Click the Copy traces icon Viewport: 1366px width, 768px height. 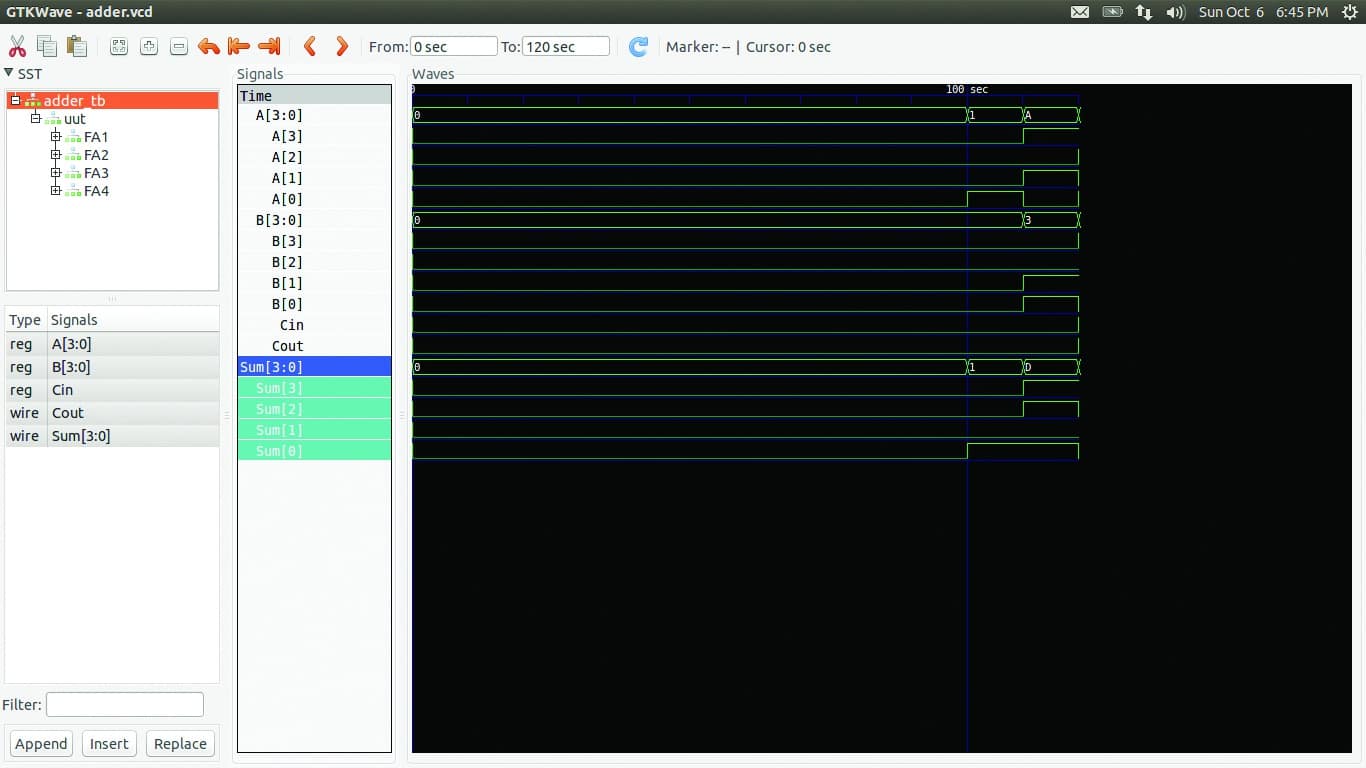[47, 46]
